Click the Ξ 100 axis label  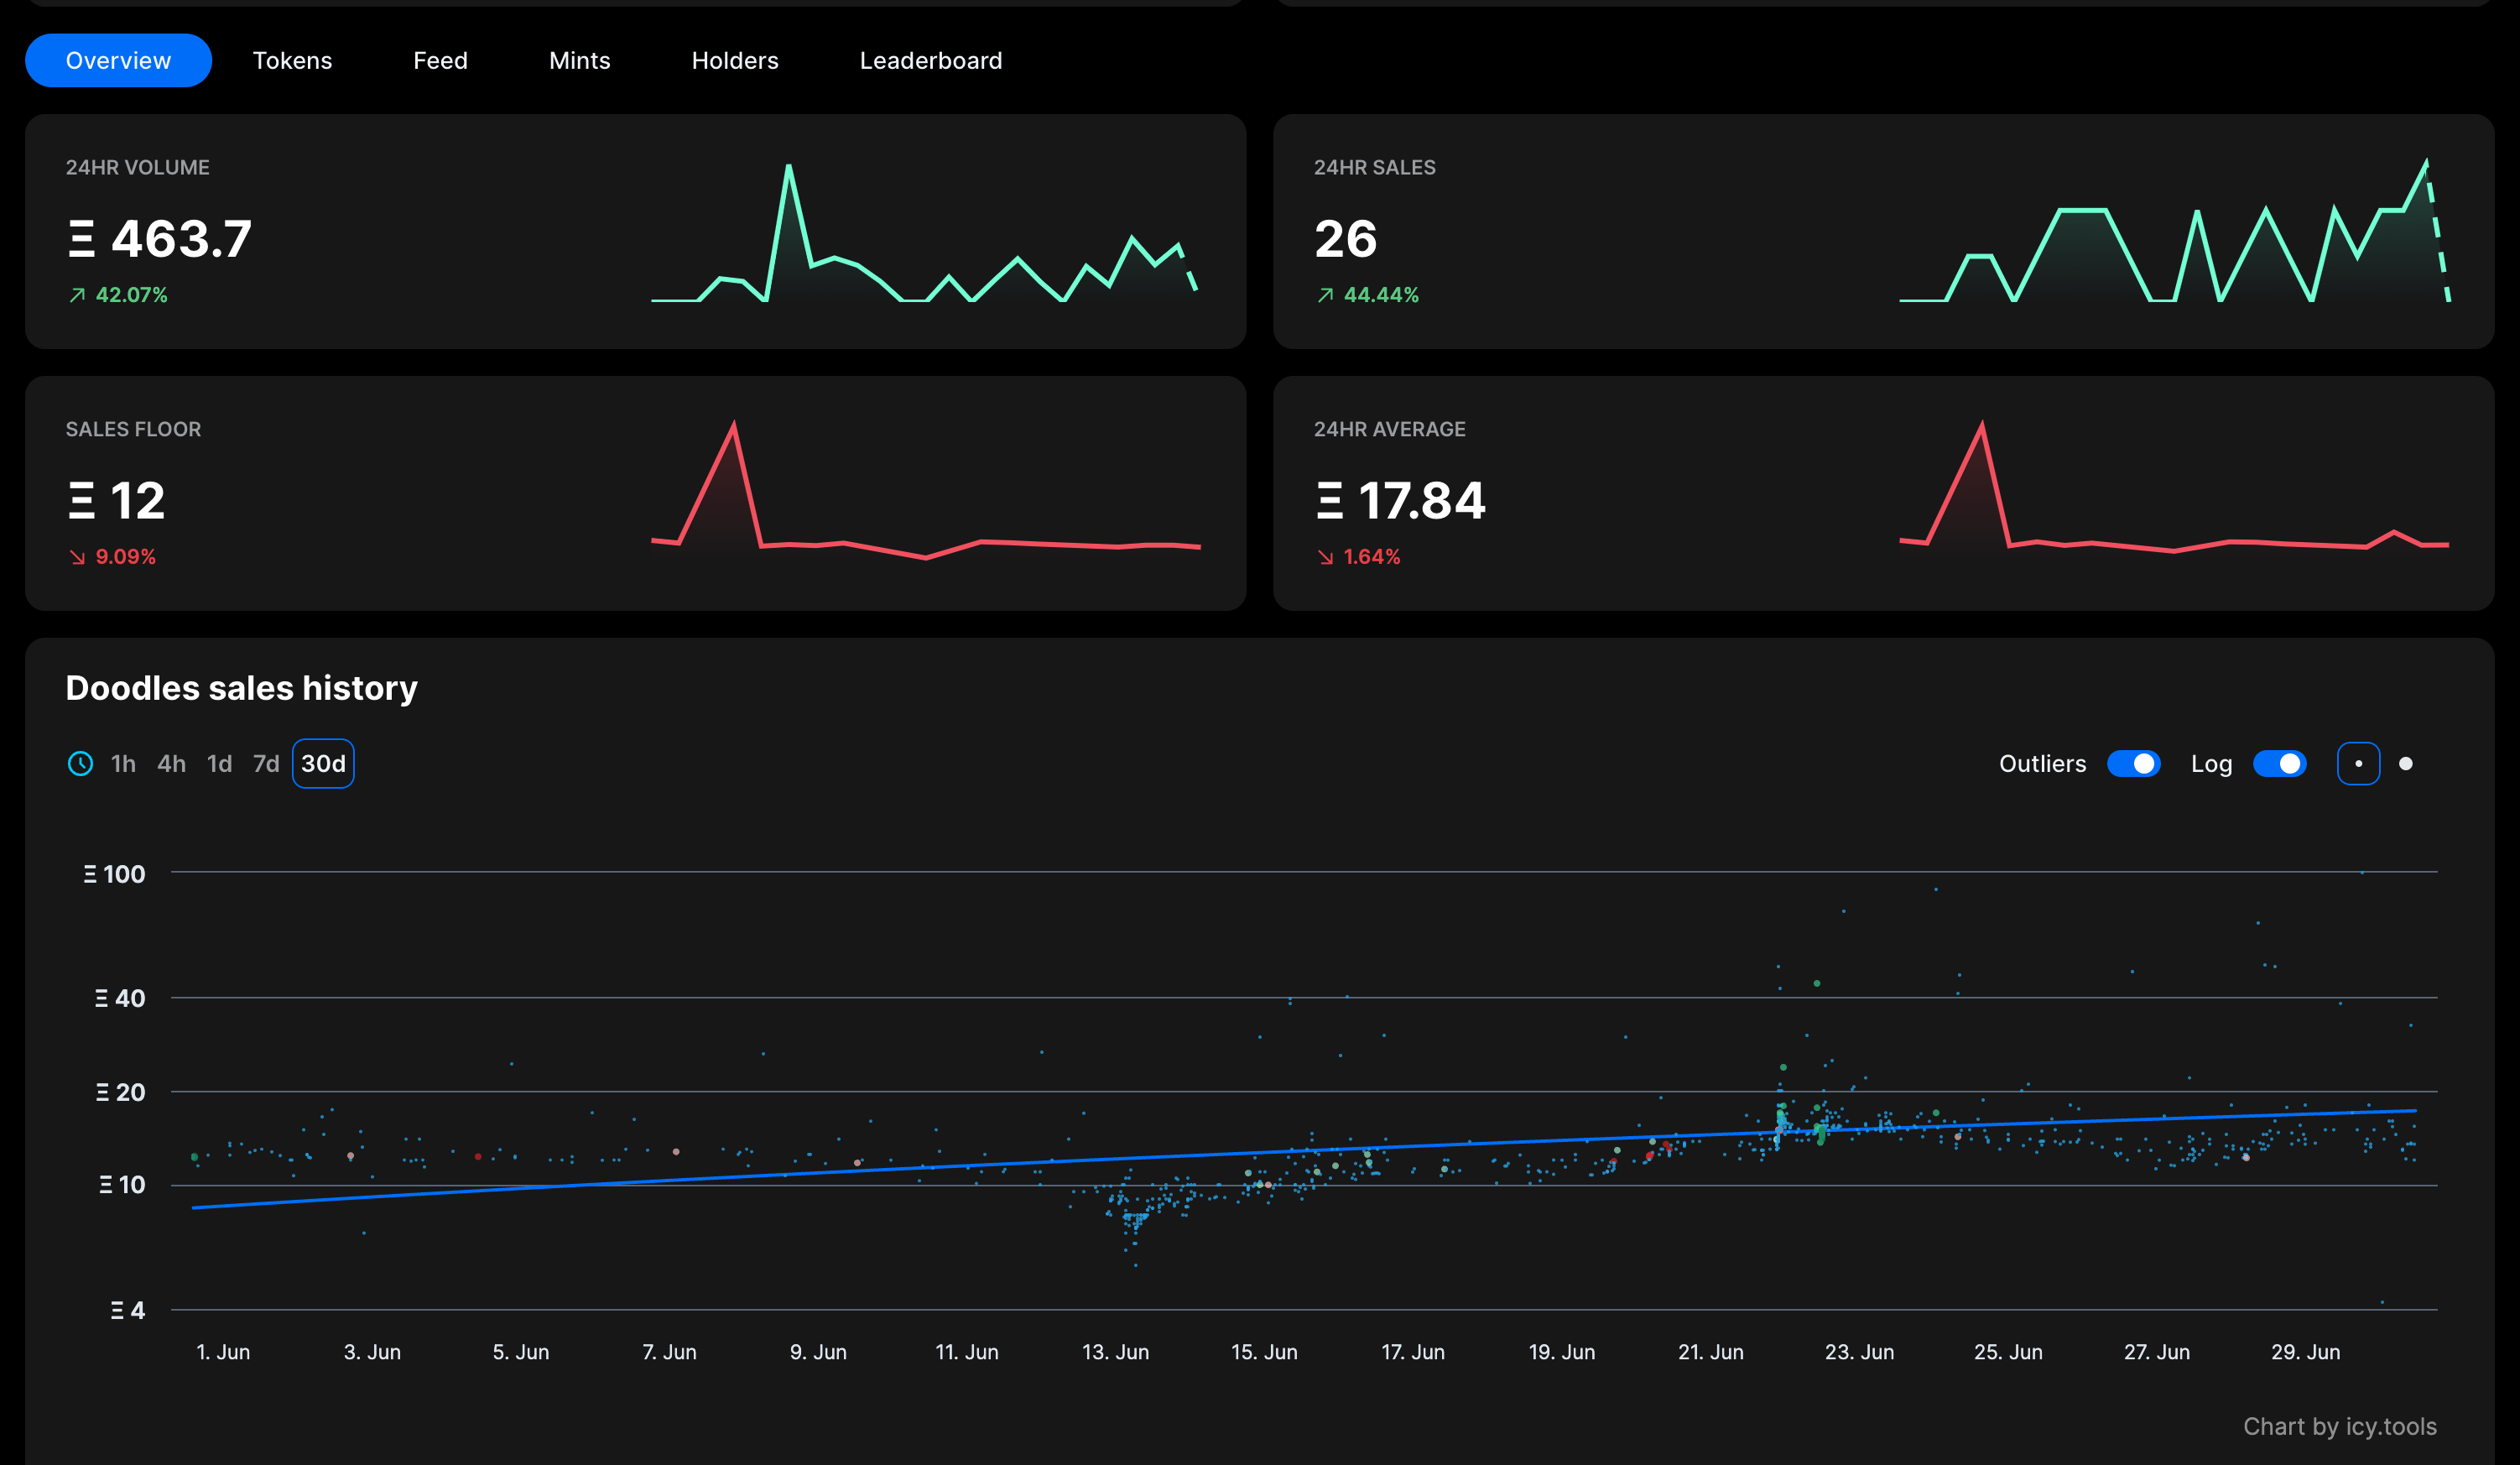[x=114, y=874]
